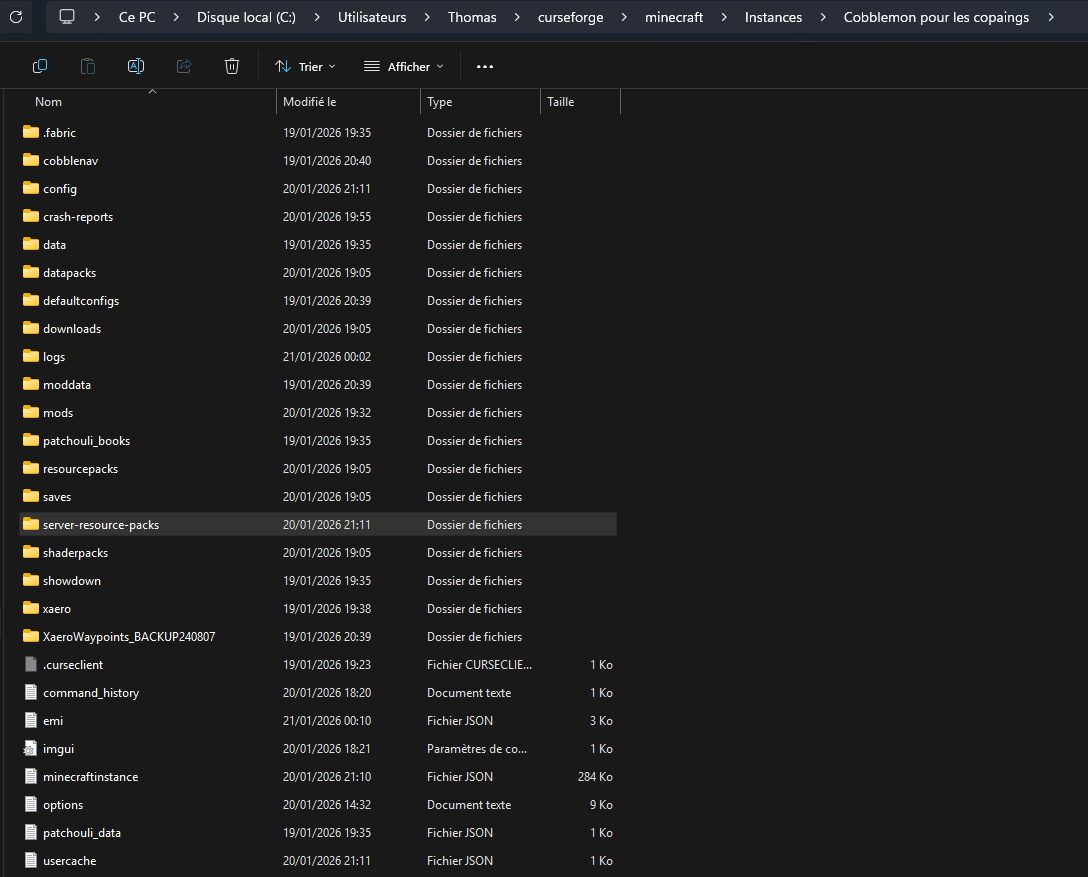
Task: Expand chevron after Utilisateurs breadcrumb
Action: pyautogui.click(x=427, y=17)
